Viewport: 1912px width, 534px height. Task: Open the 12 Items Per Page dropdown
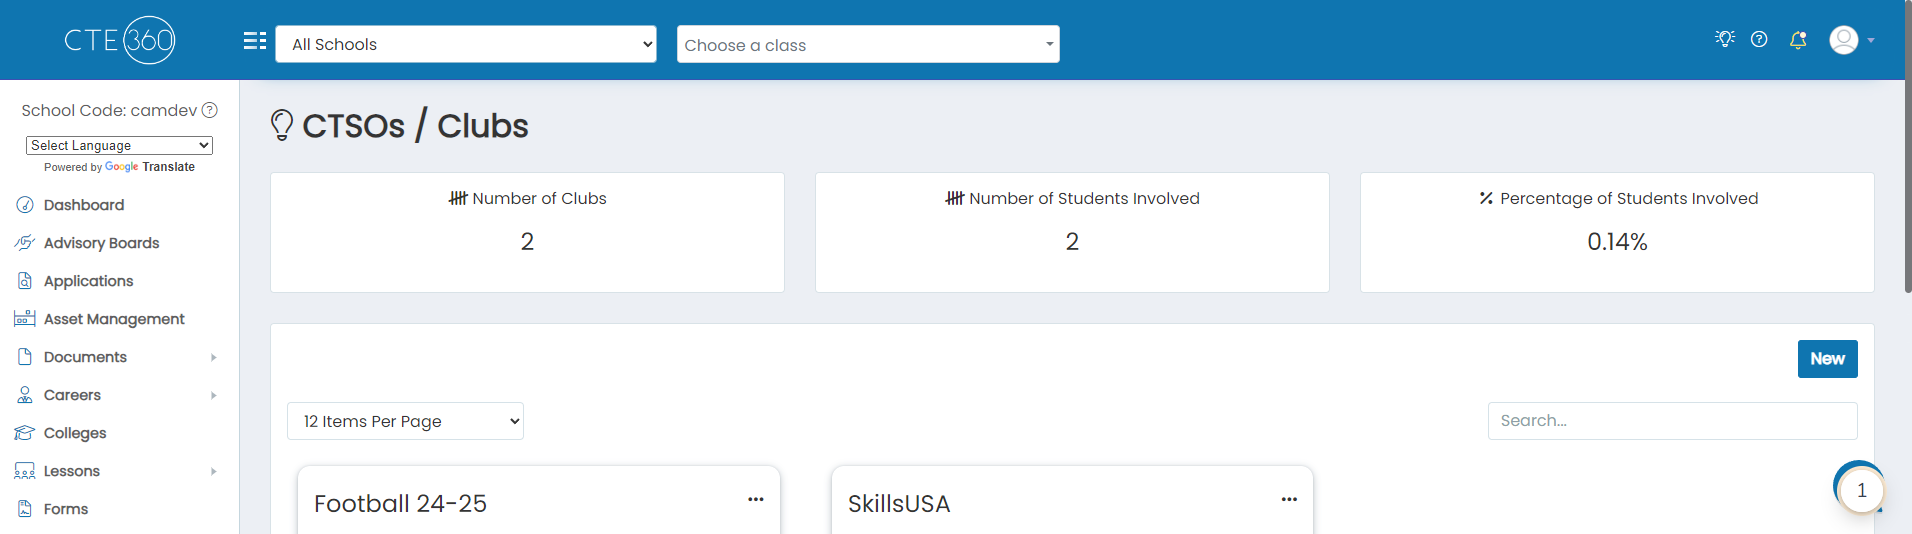405,421
